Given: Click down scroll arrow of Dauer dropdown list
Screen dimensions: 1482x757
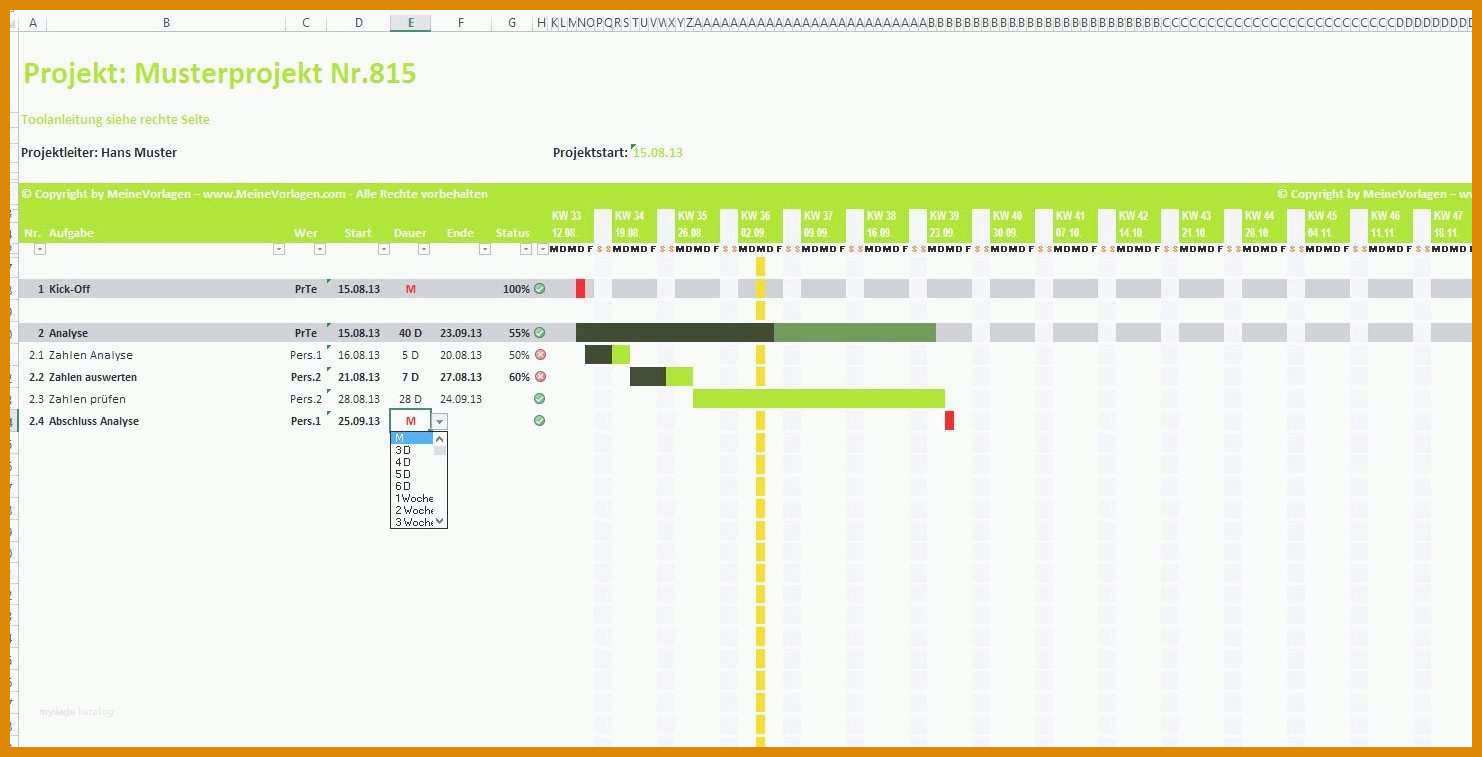Looking at the screenshot, I should 440,521.
